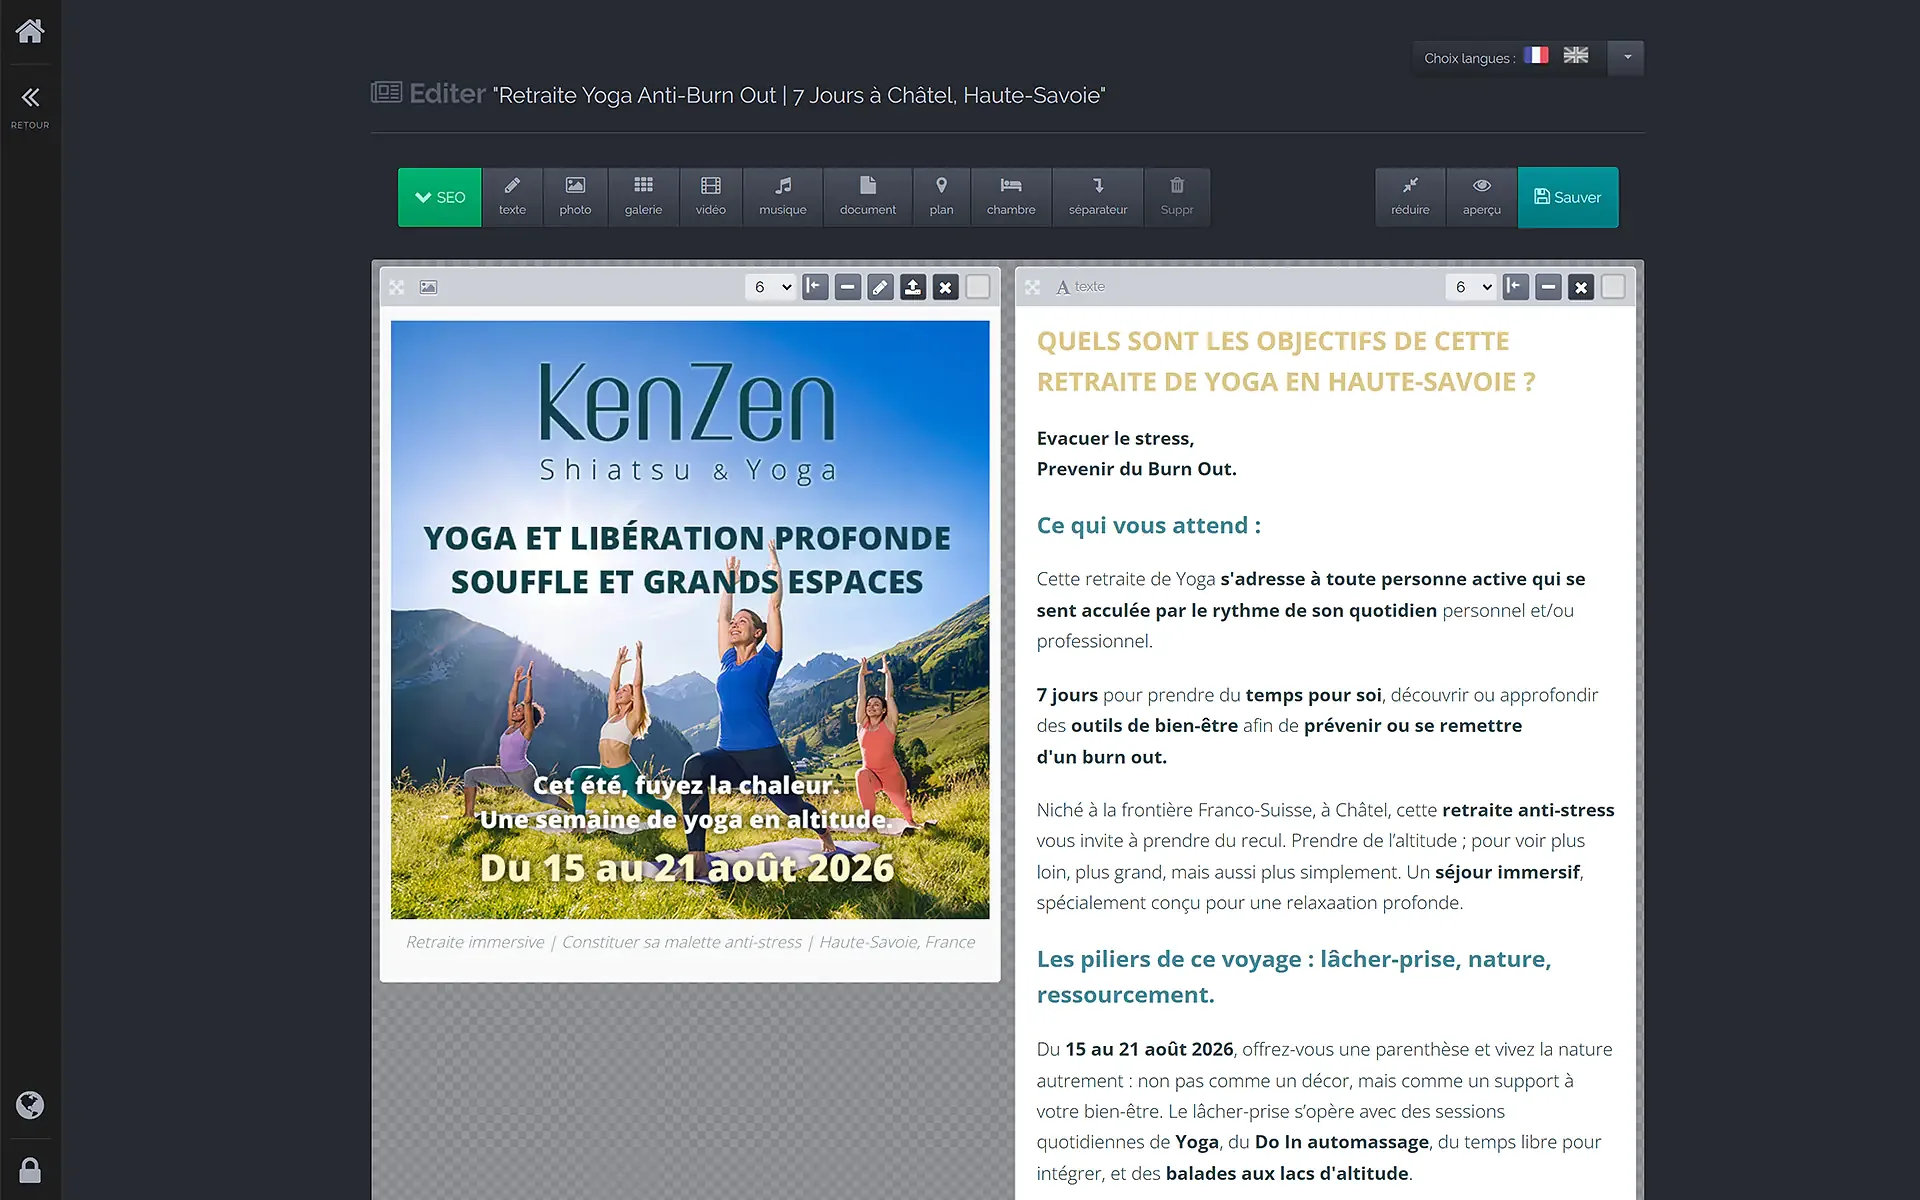This screenshot has height=1200, width=1920.
Task: Delete the photo block with X icon
Action: [945, 287]
